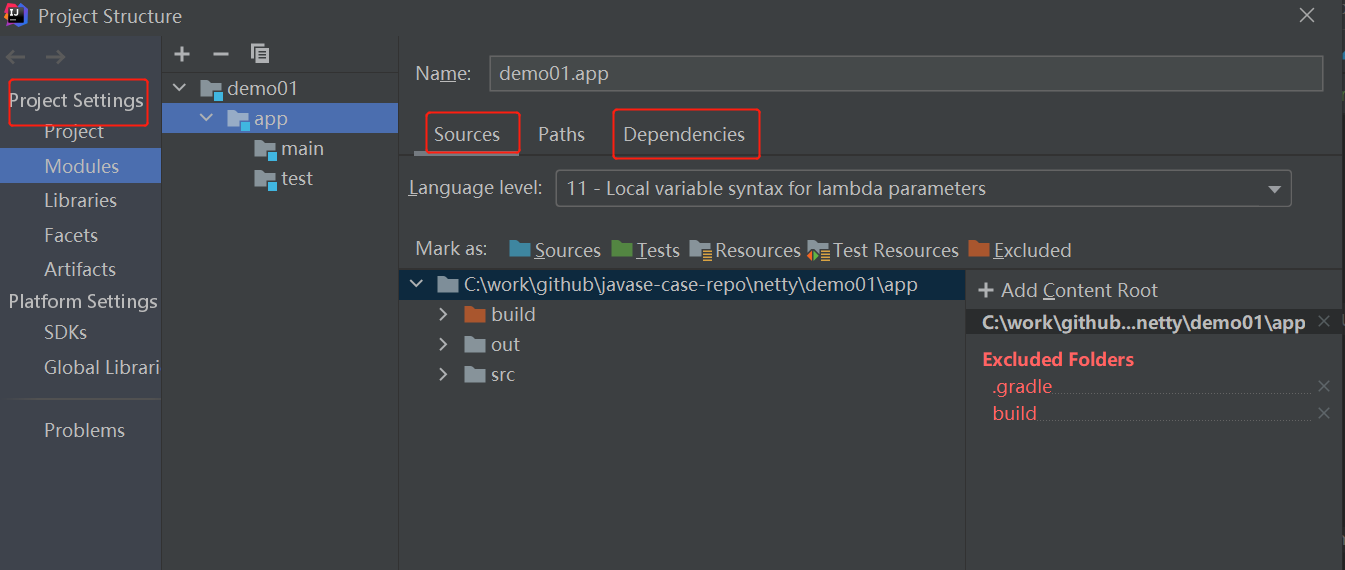The width and height of the screenshot is (1345, 570).
Task: Click the module Name input field
Action: (905, 74)
